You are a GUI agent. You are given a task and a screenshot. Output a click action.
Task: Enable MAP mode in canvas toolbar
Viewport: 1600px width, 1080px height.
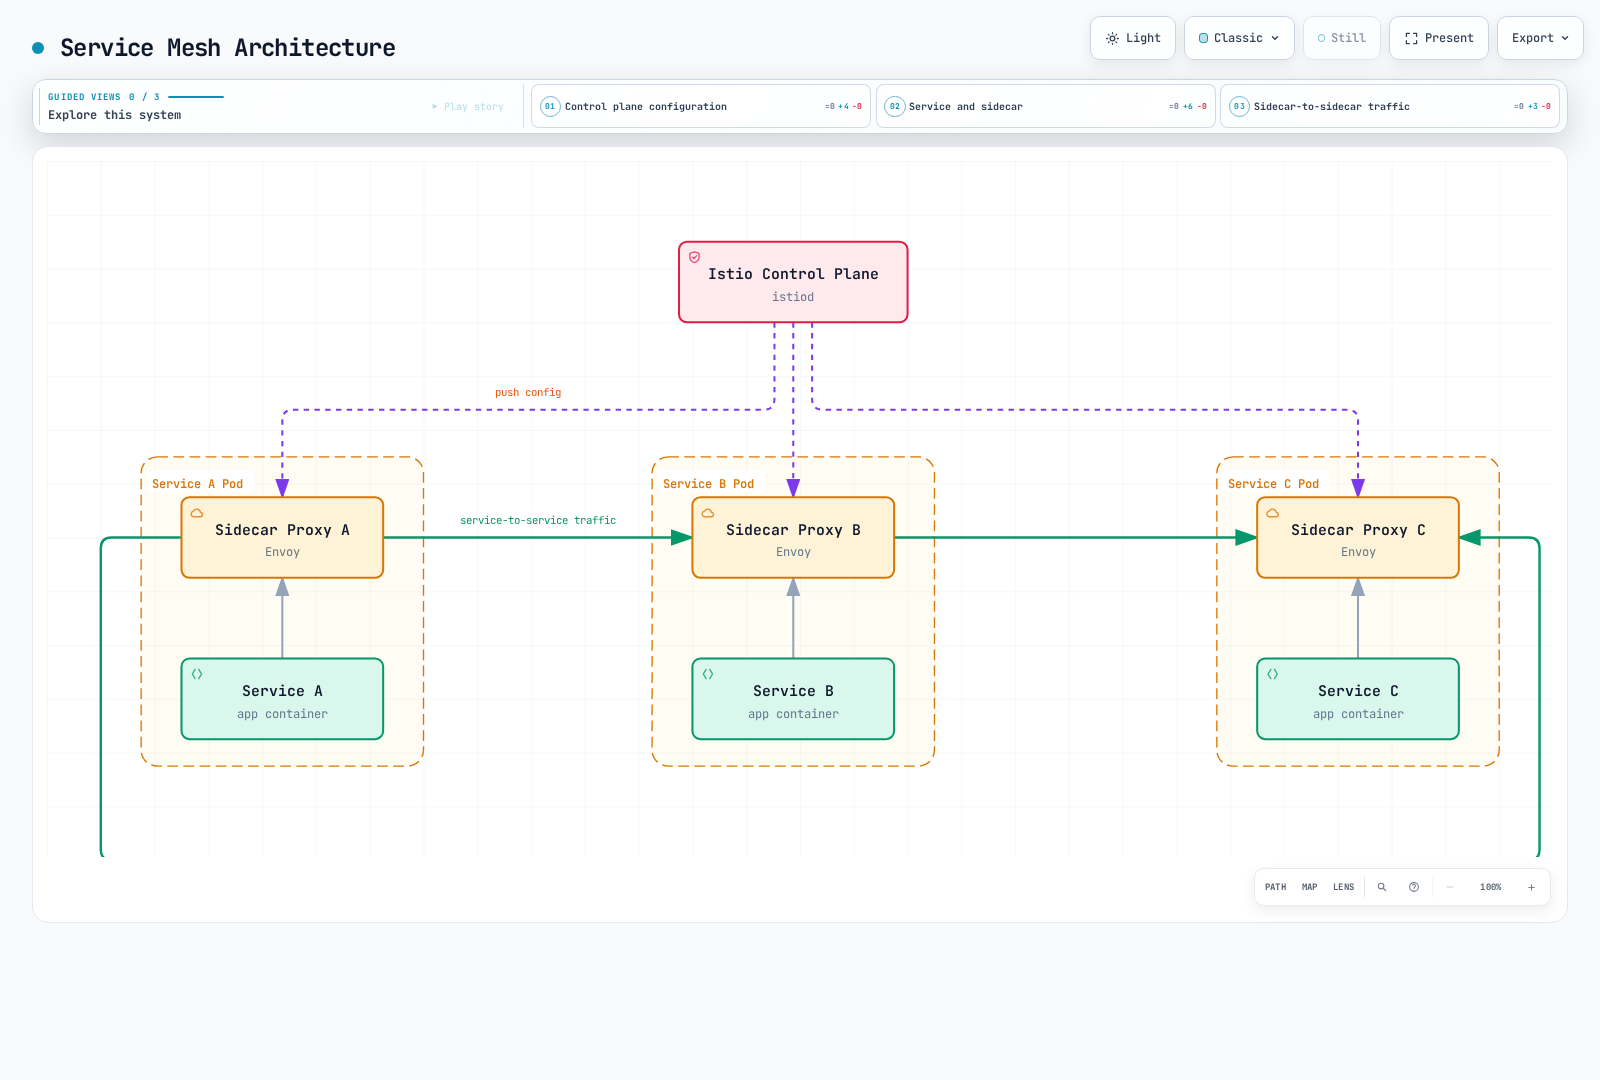coord(1309,887)
